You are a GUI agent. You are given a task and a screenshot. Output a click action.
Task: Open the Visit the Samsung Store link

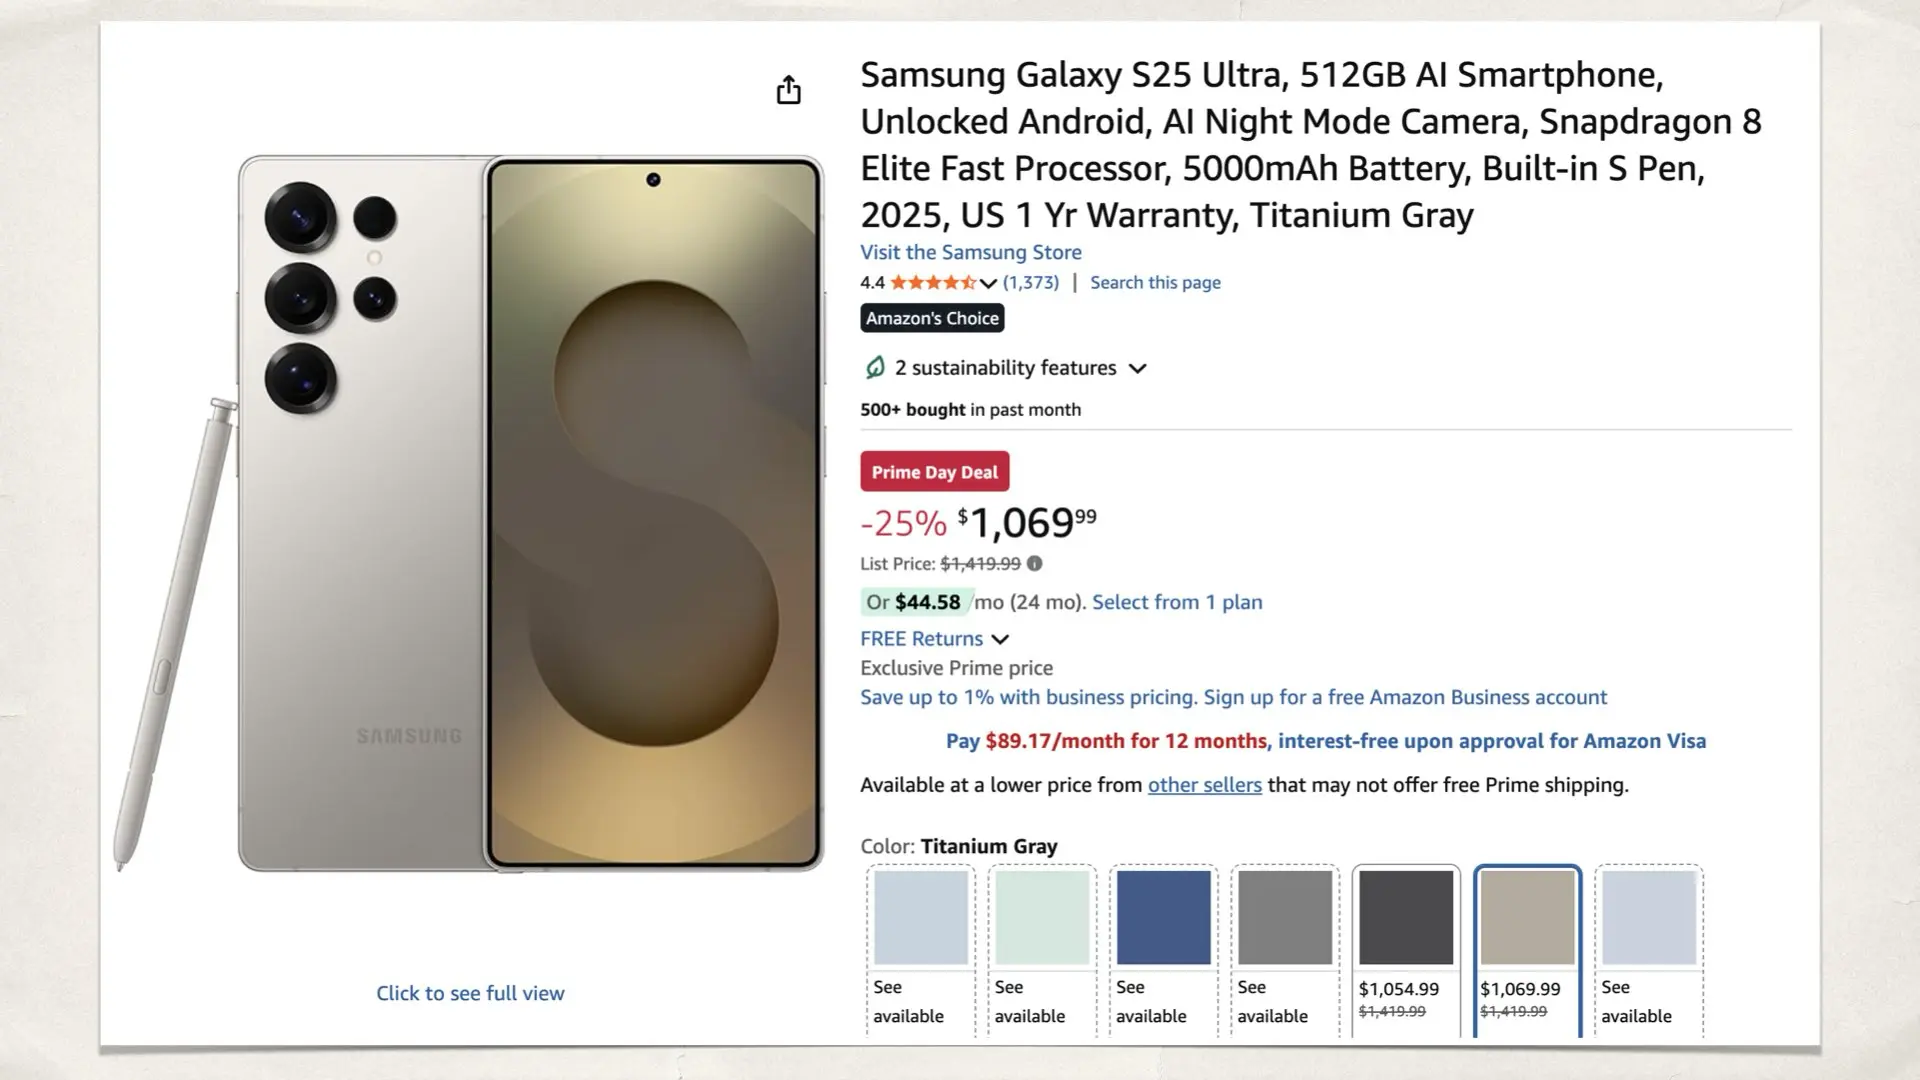coord(970,252)
